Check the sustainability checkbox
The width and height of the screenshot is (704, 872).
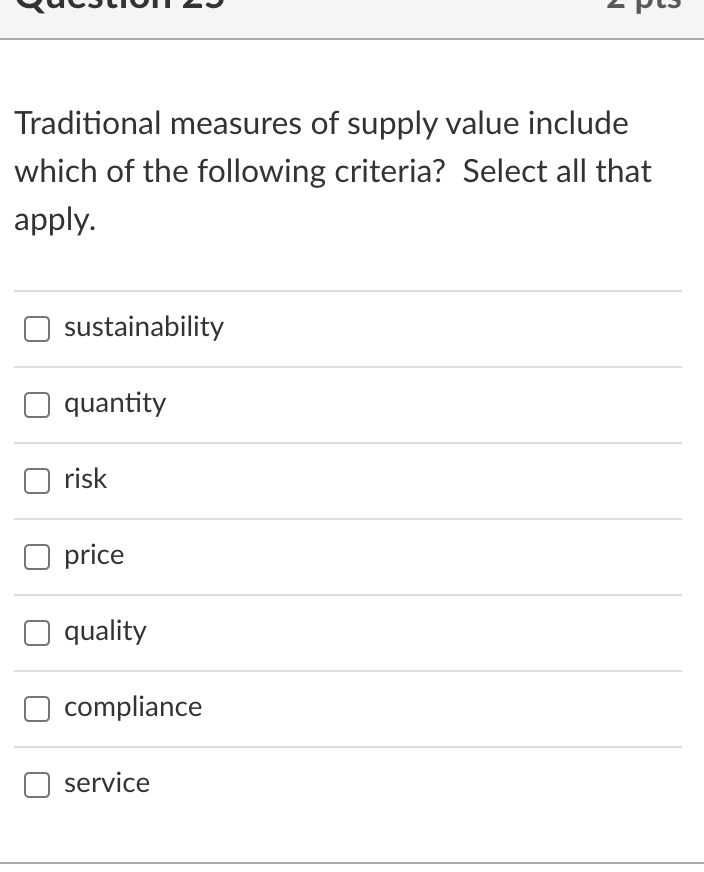coord(36,328)
